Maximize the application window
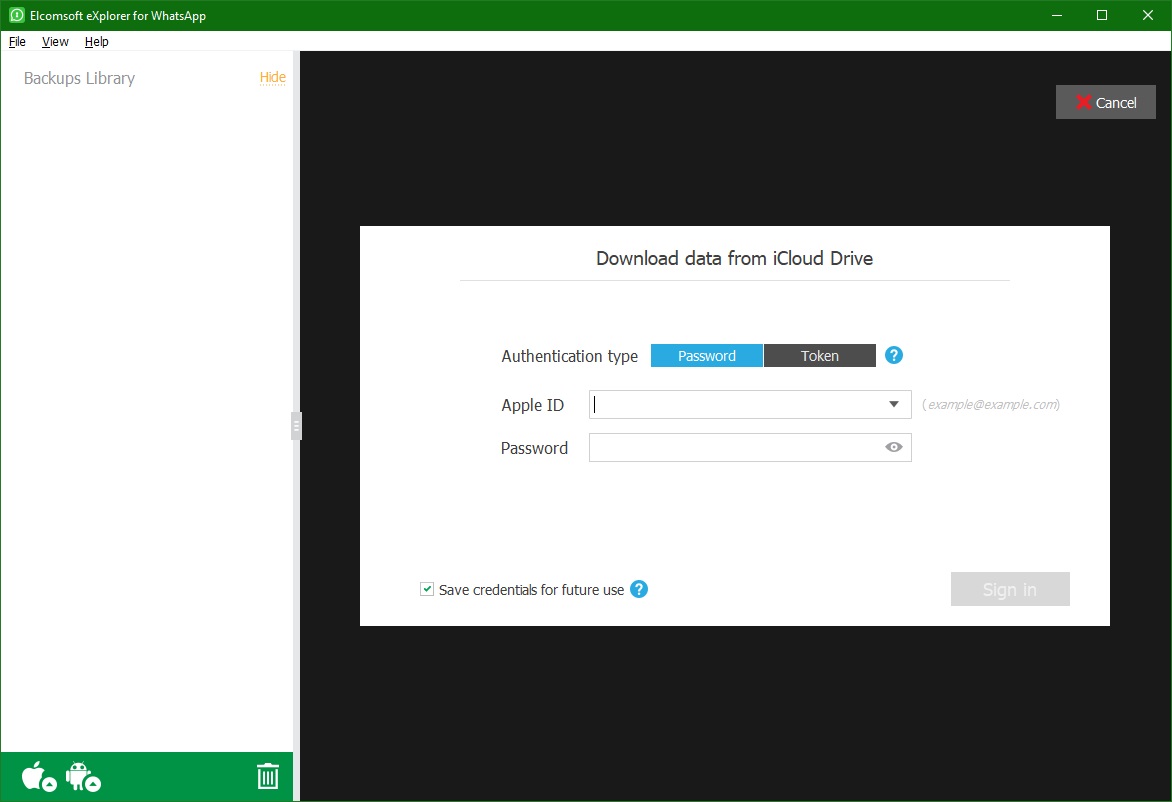 (x=1102, y=15)
